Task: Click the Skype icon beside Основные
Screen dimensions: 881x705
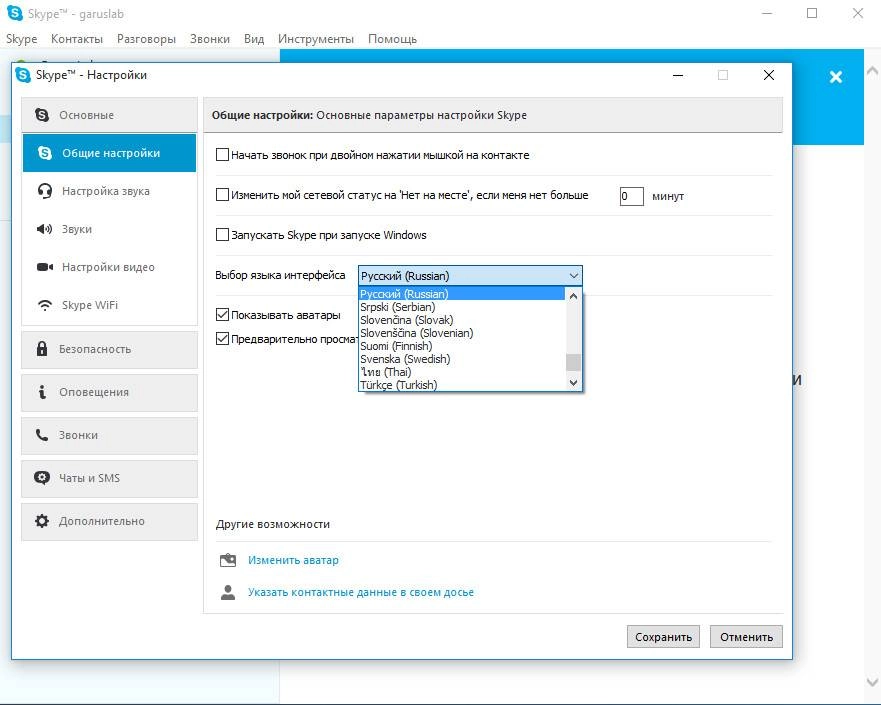Action: (42, 115)
